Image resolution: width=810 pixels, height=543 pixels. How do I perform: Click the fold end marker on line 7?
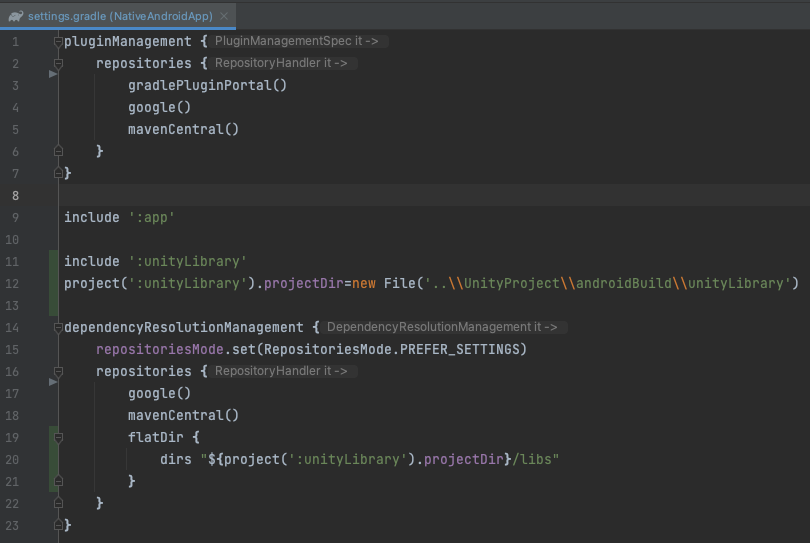point(58,173)
